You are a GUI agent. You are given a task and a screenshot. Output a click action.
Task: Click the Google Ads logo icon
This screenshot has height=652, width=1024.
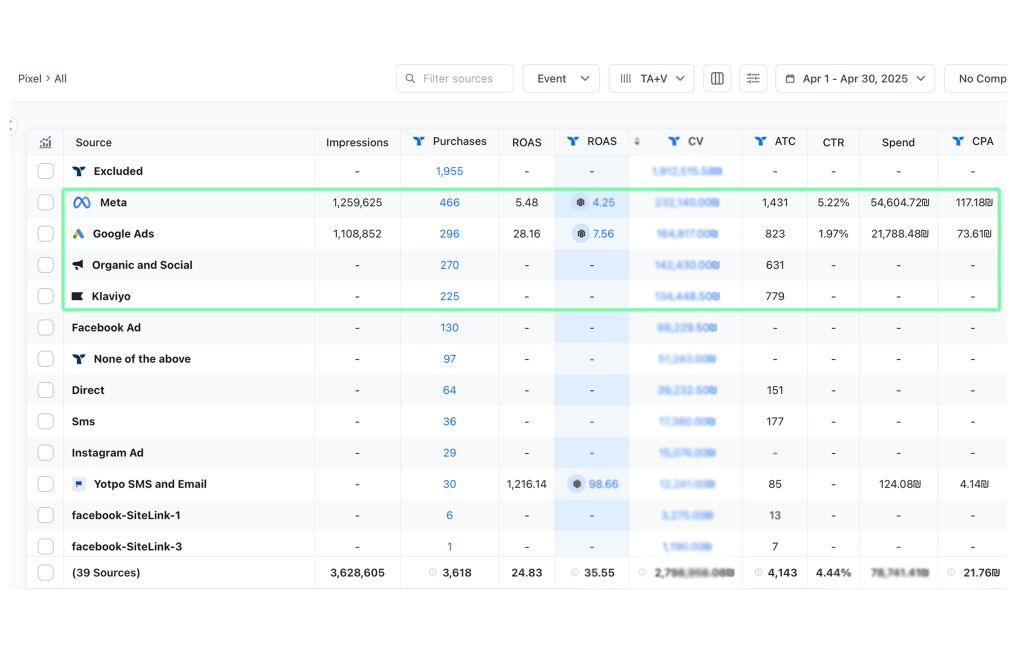click(78, 234)
